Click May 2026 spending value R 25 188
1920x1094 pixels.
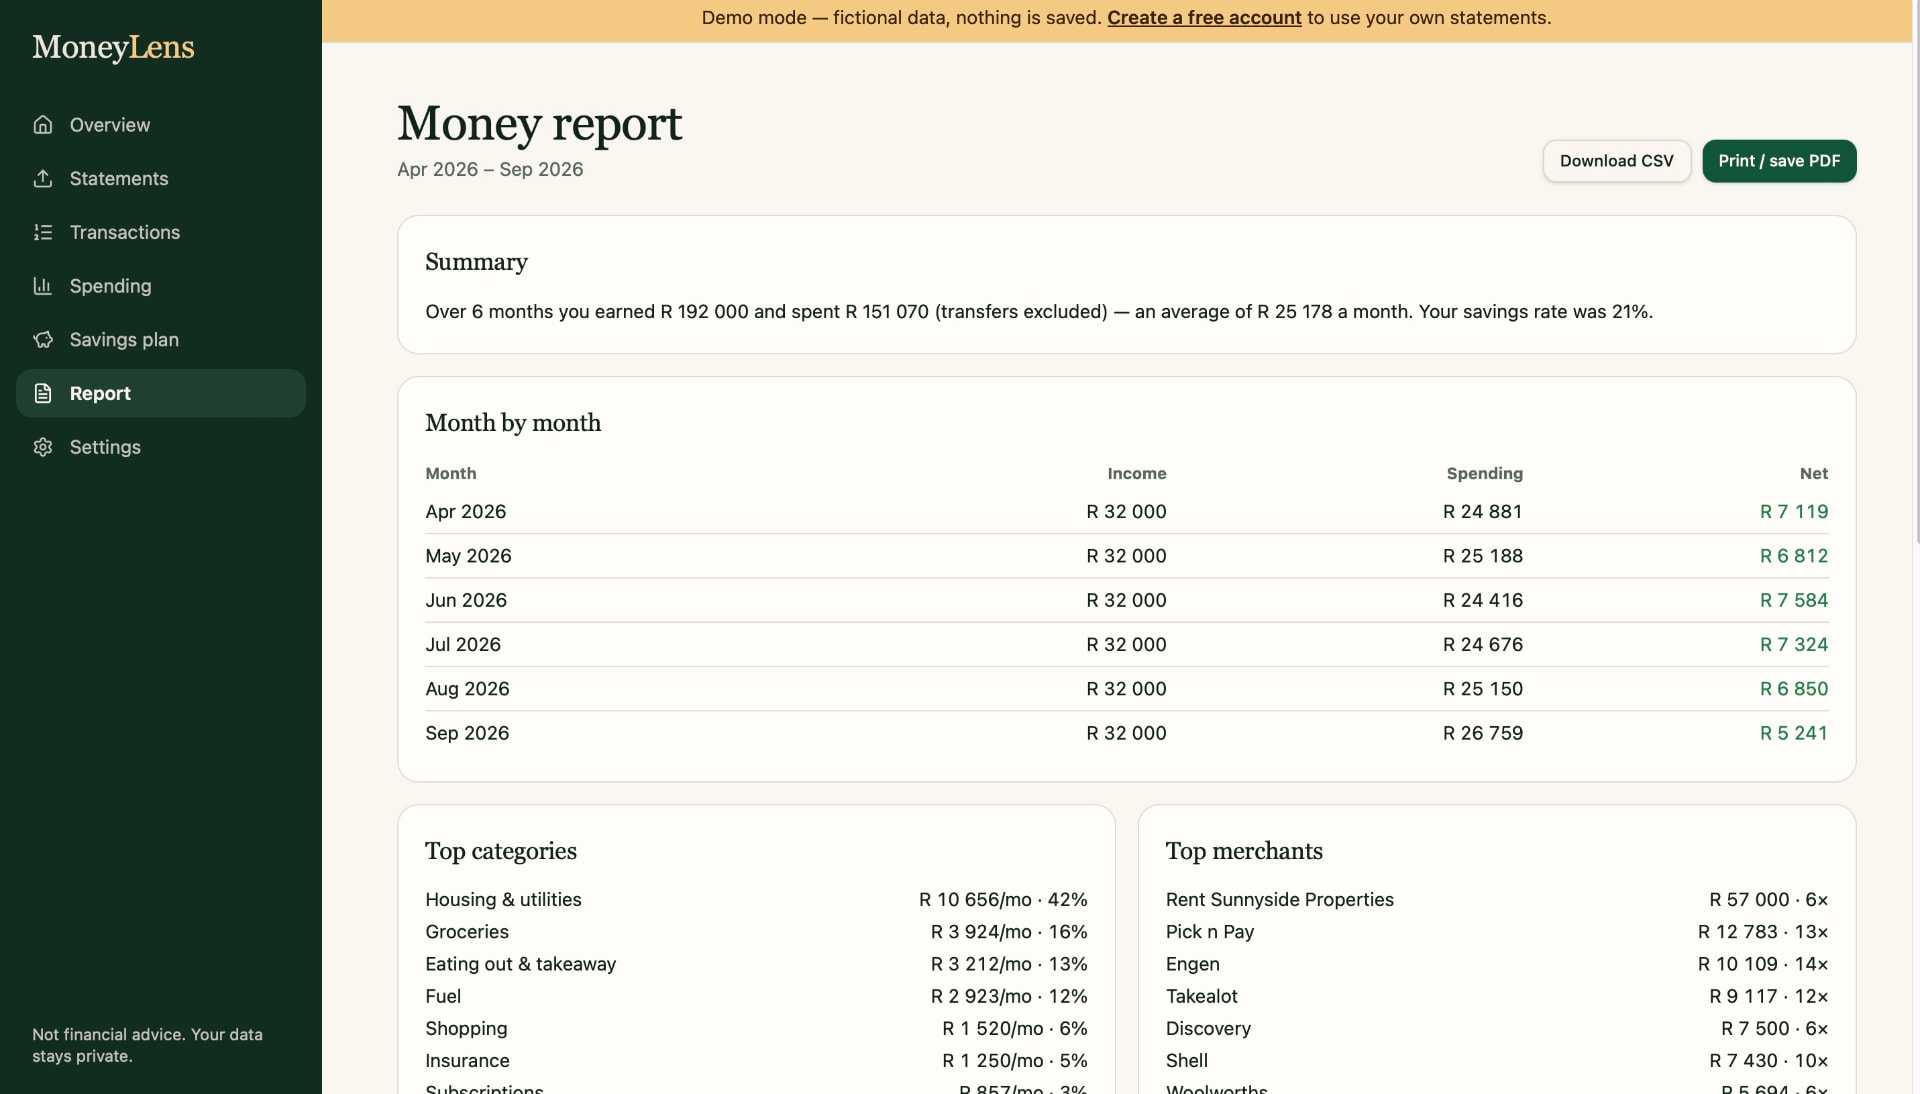1483,556
